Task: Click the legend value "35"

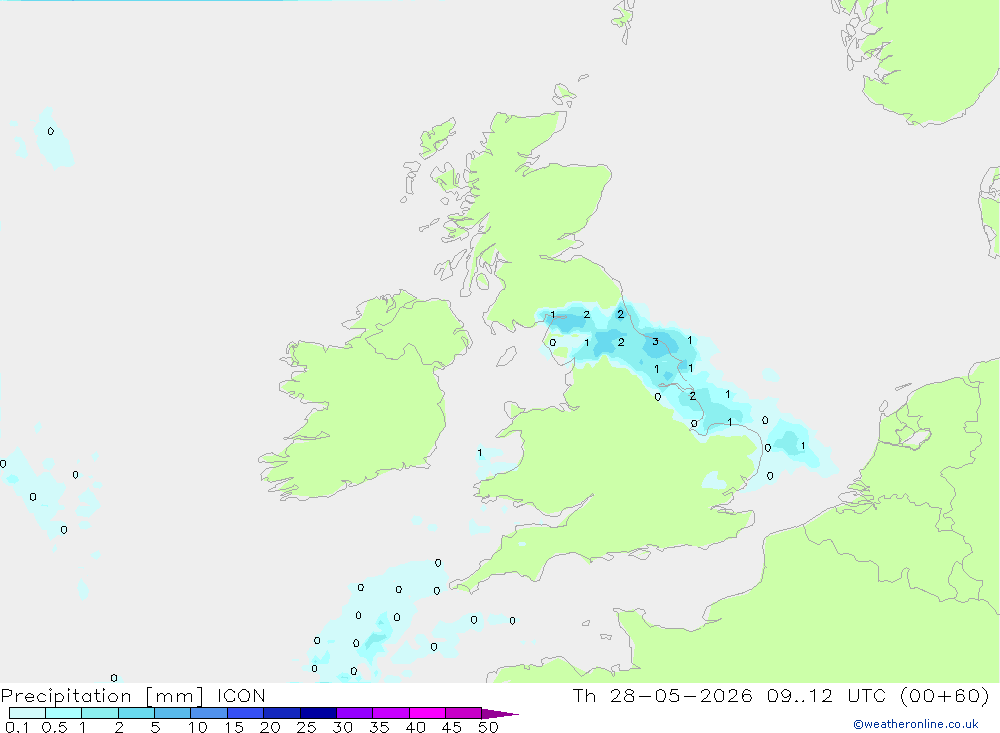Action: point(379,727)
